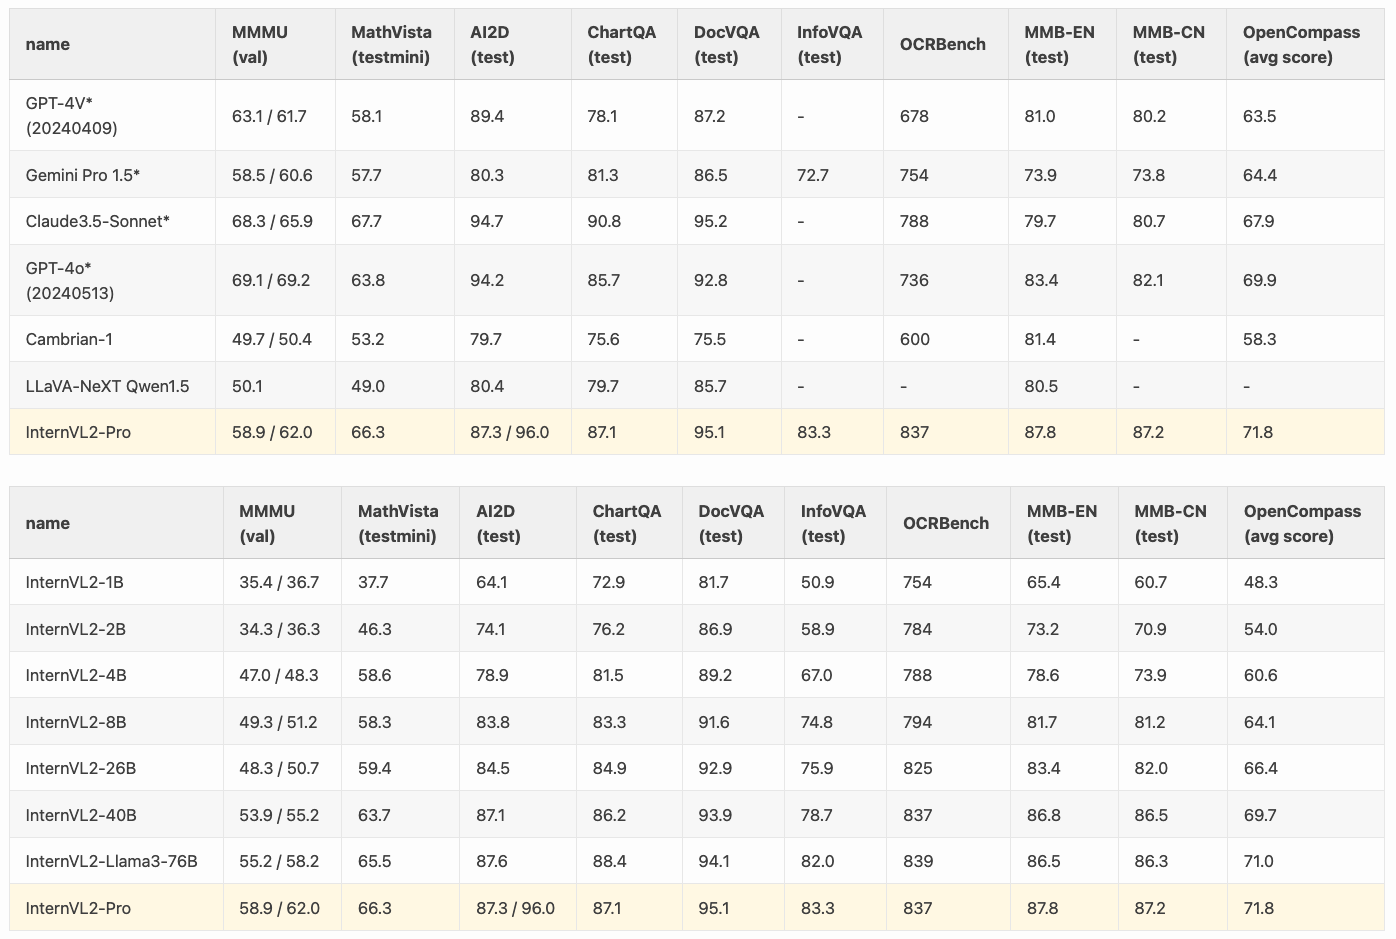Click the InternVL2-4B model name
1396x939 pixels.
(x=76, y=675)
